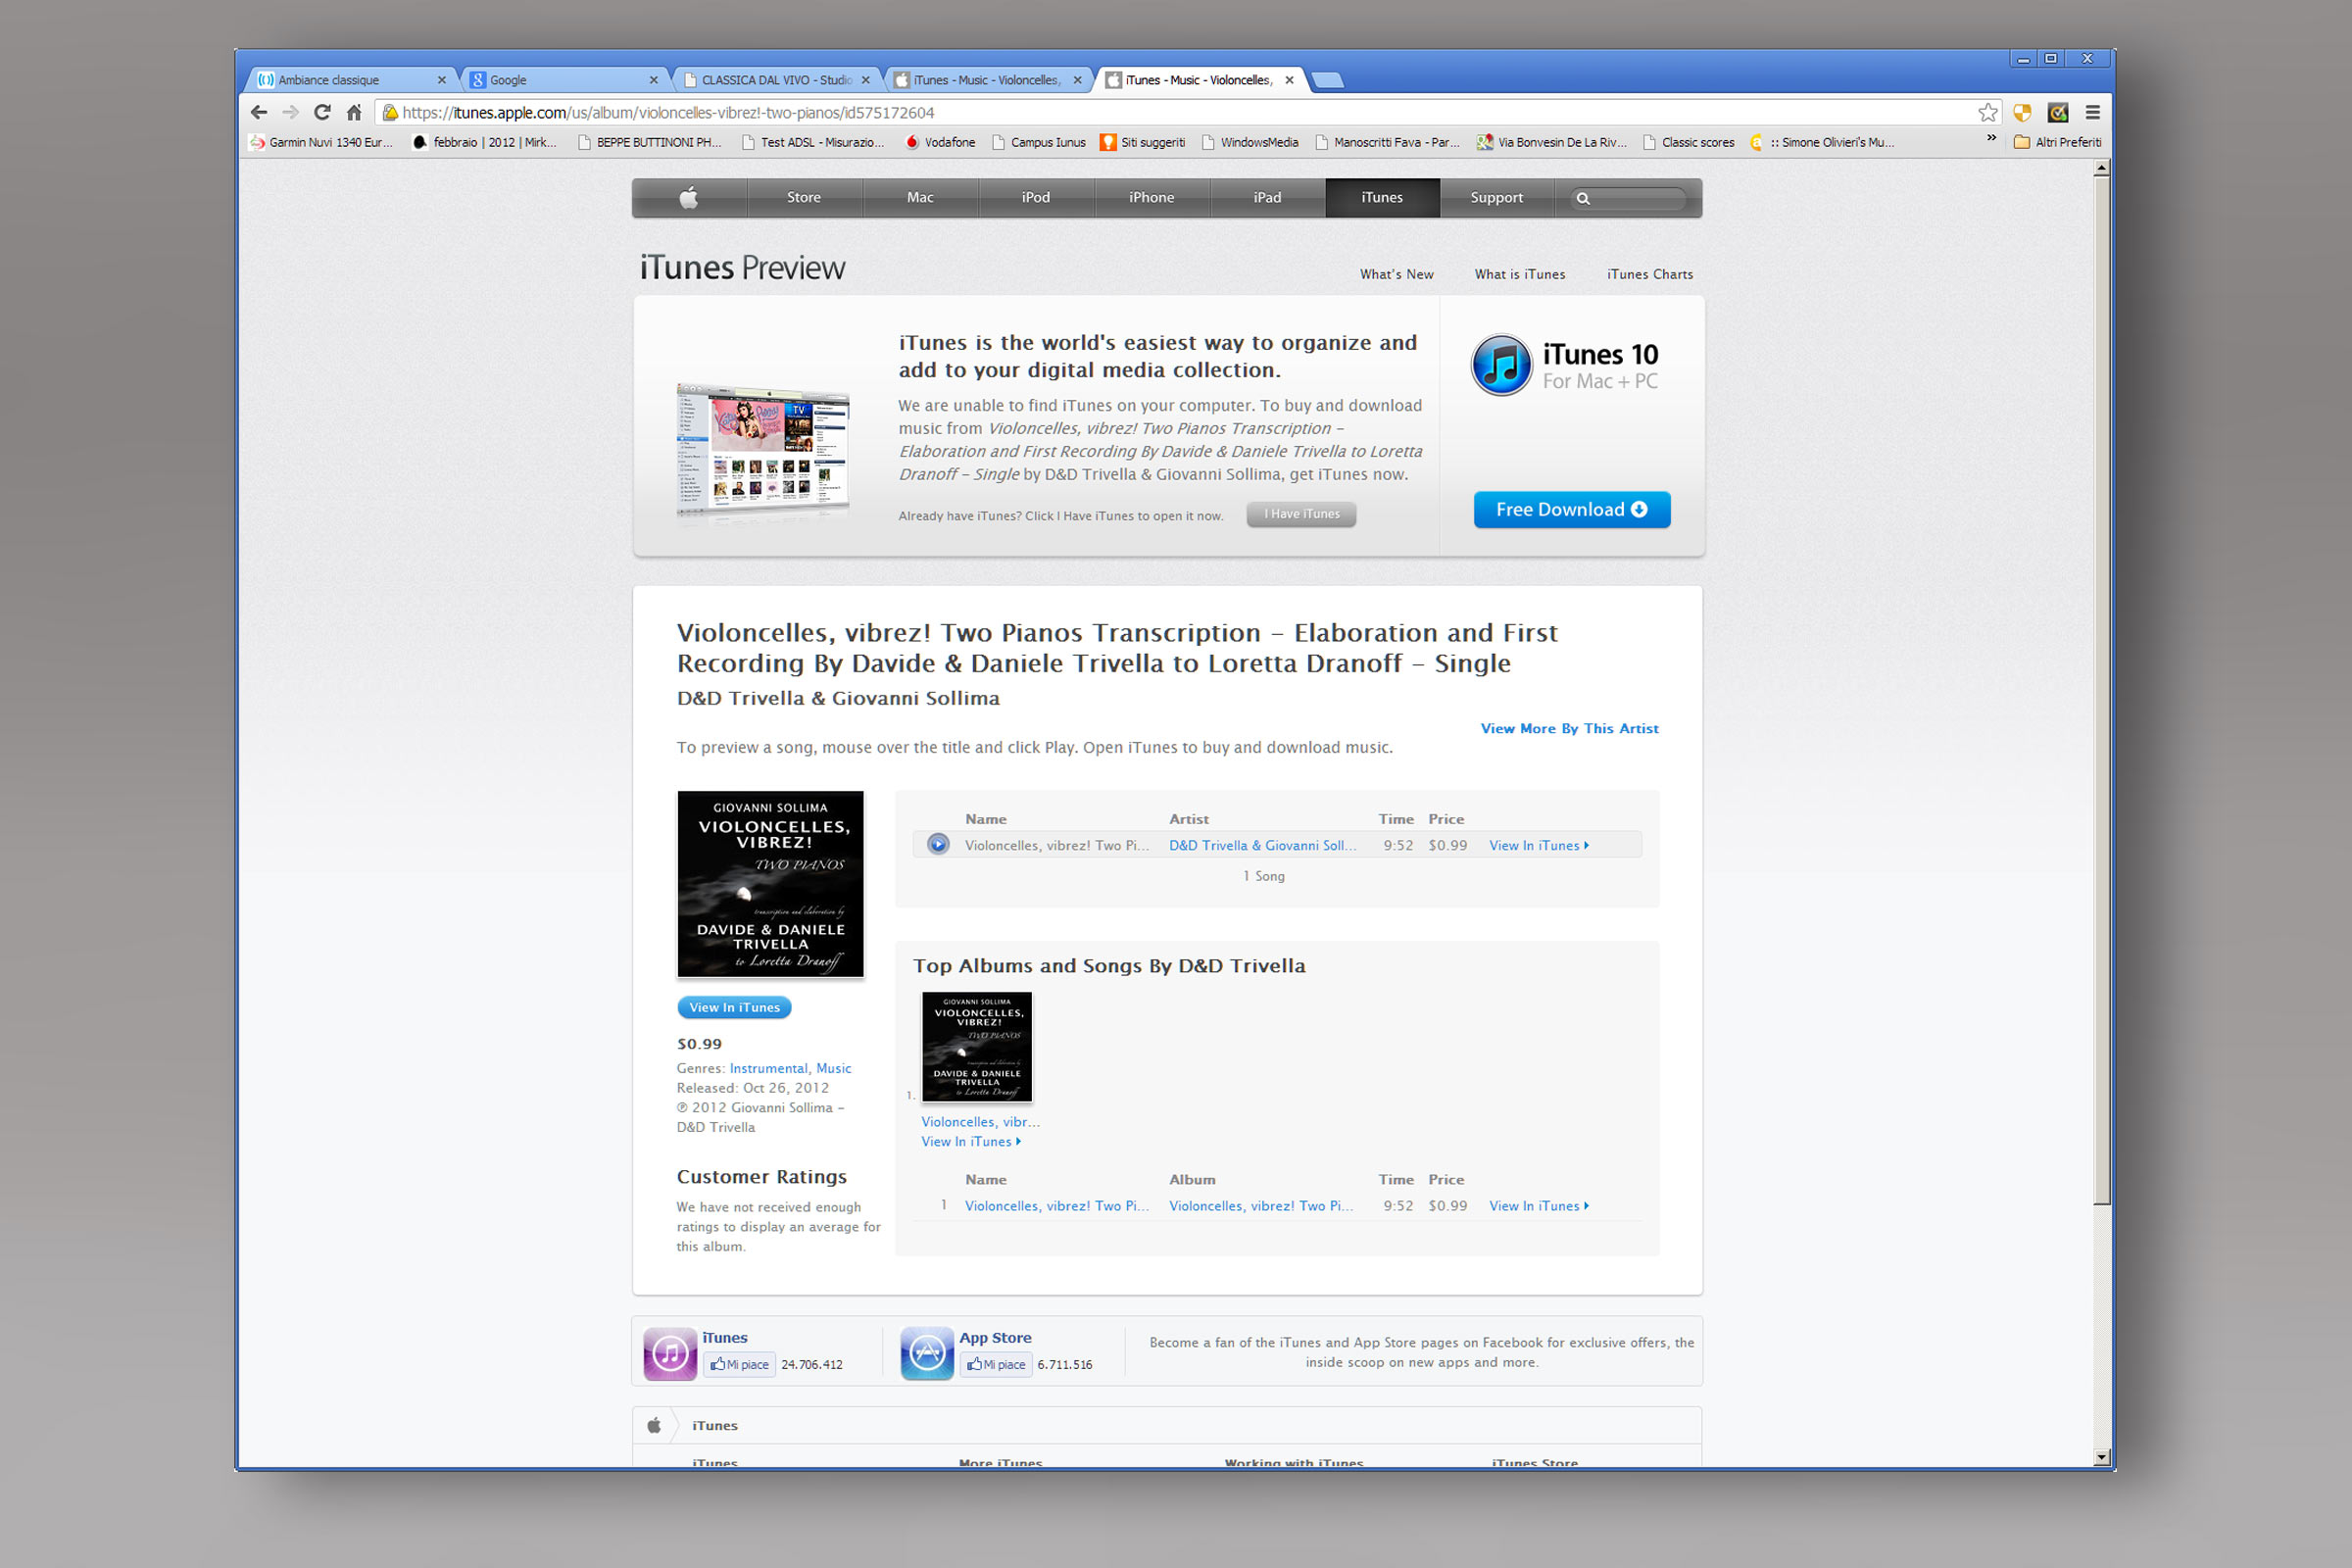Screen dimensions: 2352x1568
Task: Open iPhone in Apple navigation
Action: pos(1152,197)
